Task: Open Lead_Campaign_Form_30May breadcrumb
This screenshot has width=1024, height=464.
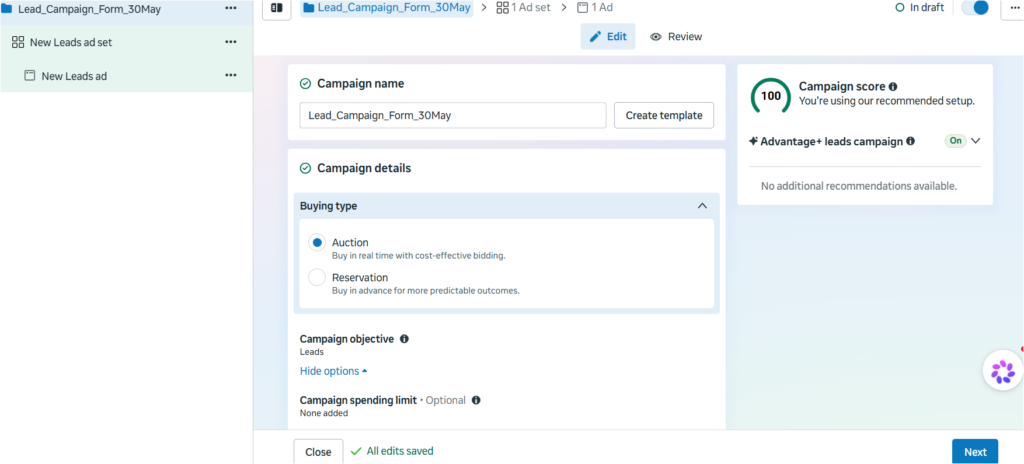Action: (x=387, y=8)
